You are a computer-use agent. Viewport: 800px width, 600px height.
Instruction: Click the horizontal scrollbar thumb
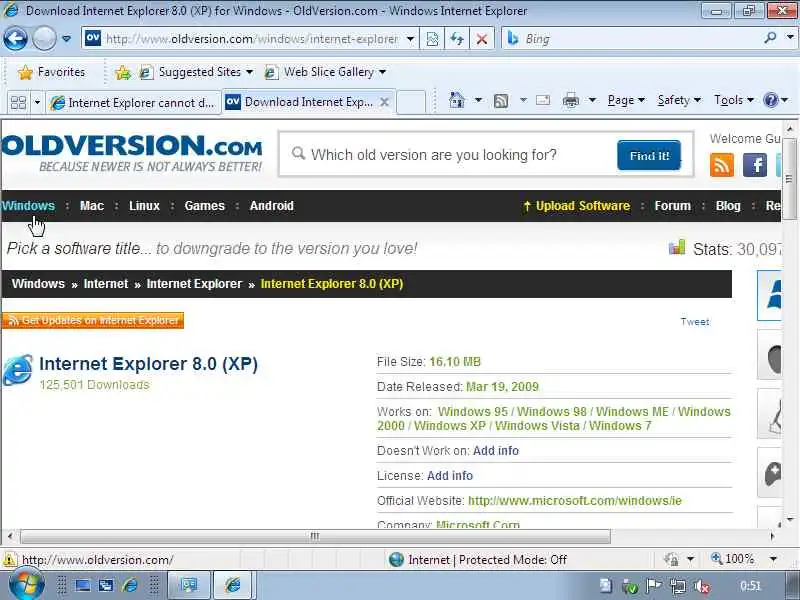point(315,536)
